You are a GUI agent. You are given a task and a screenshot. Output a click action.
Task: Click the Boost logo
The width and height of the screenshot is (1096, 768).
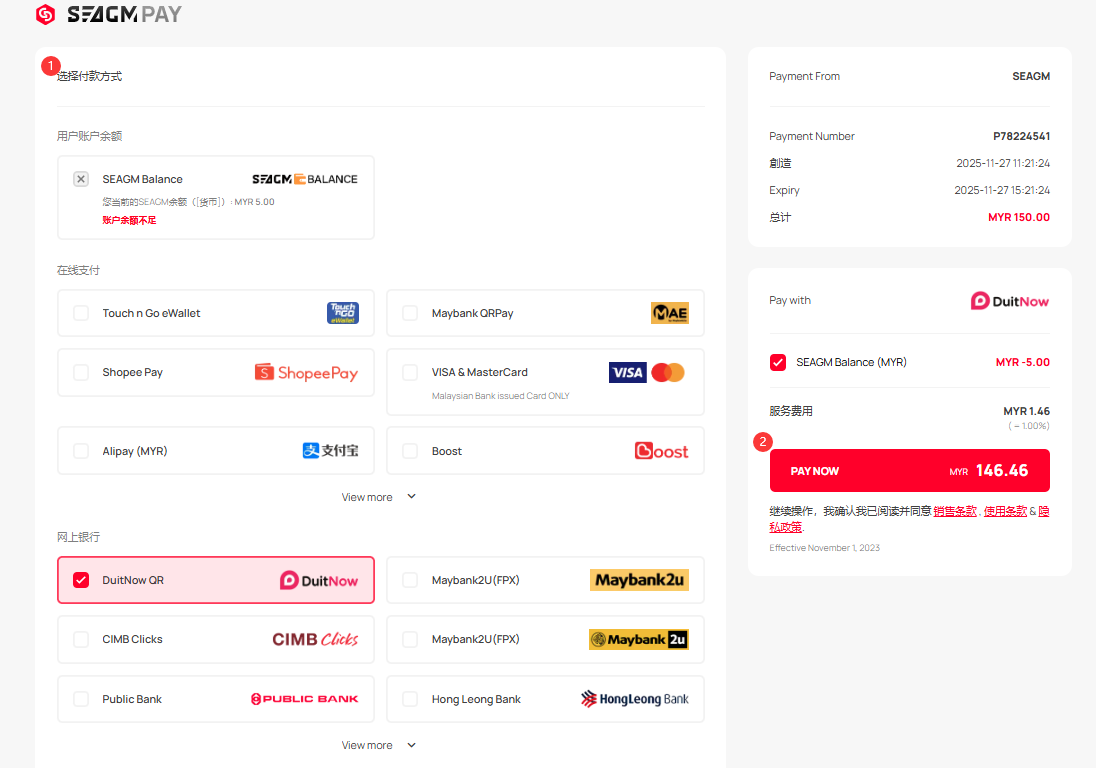(x=661, y=451)
